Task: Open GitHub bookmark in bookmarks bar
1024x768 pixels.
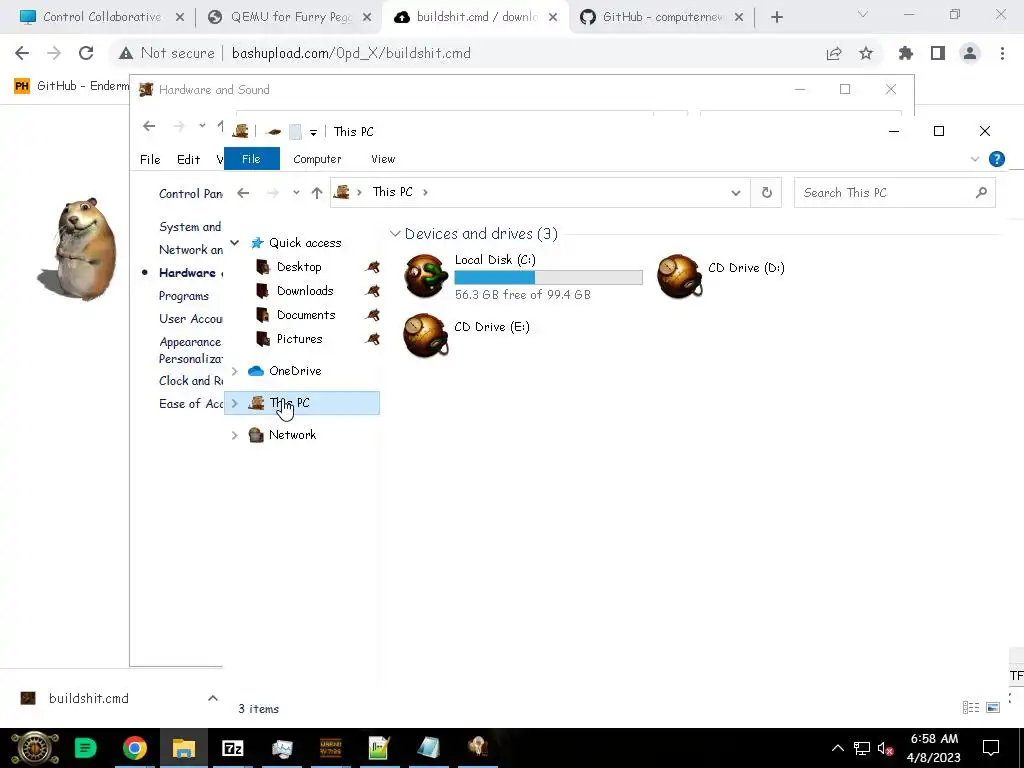Action: (71, 86)
